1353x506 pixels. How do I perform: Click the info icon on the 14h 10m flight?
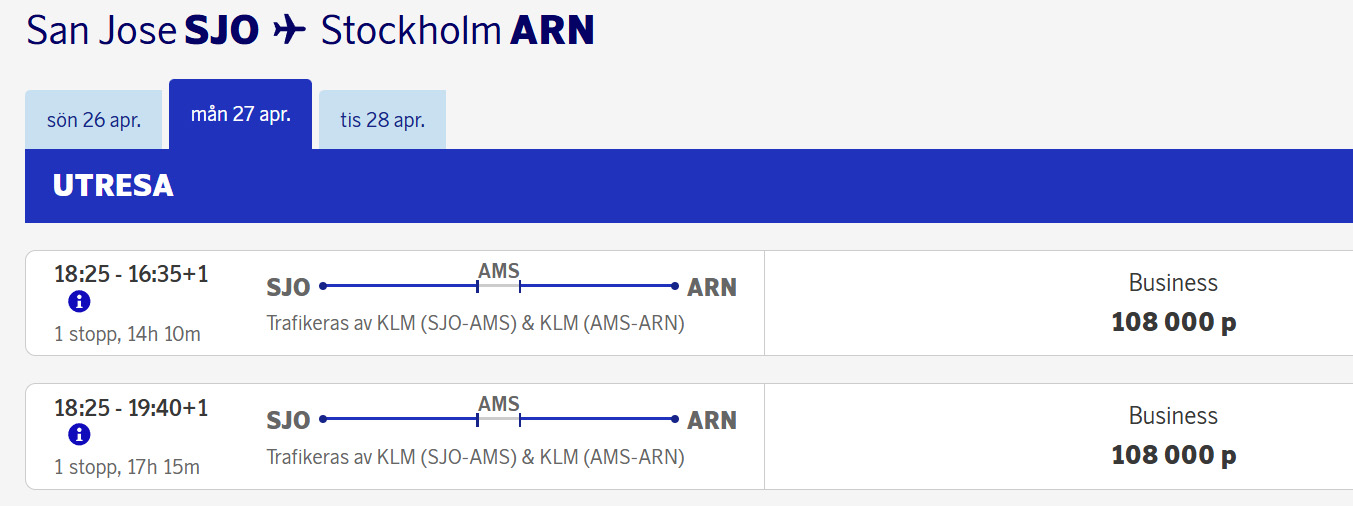pyautogui.click(x=79, y=302)
